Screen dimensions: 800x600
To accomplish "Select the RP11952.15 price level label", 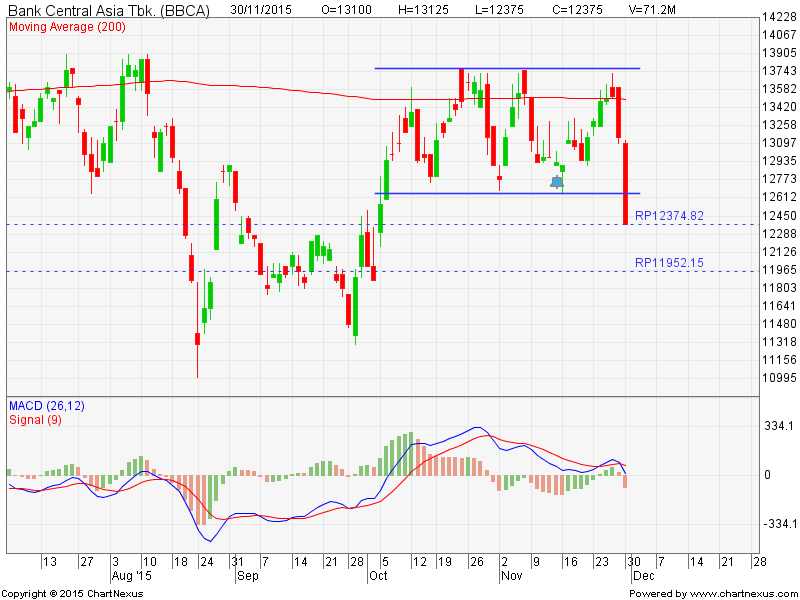I will click(669, 262).
